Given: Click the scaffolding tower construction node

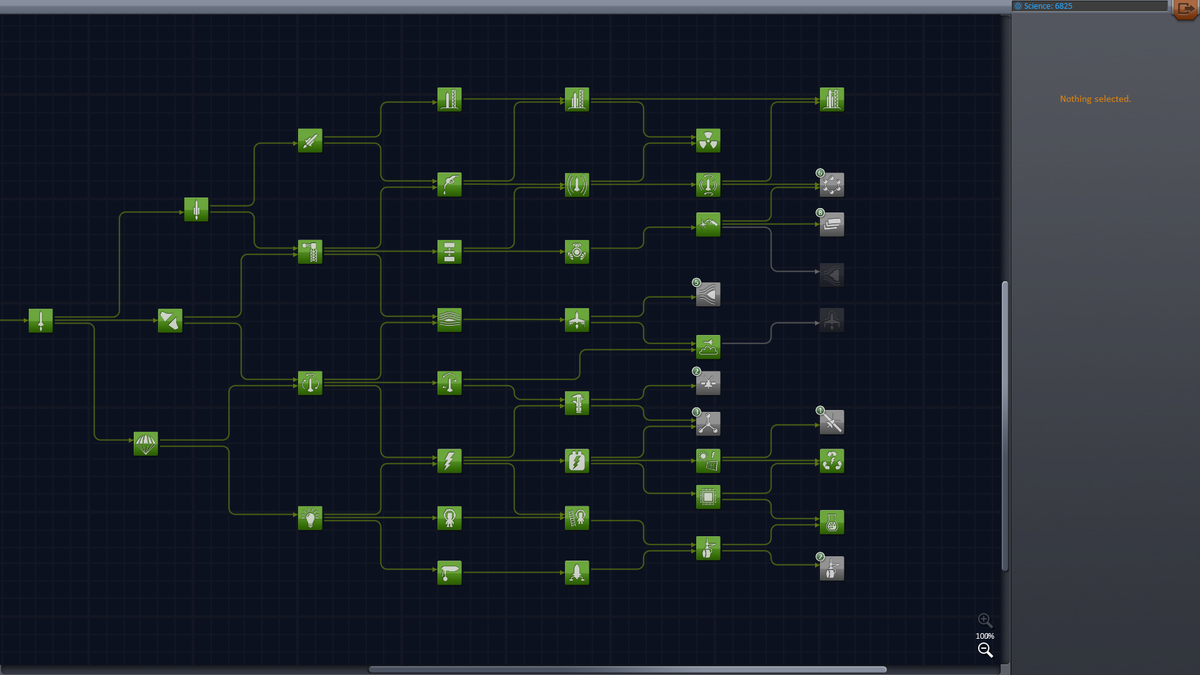Looking at the screenshot, I should click(x=310, y=251).
